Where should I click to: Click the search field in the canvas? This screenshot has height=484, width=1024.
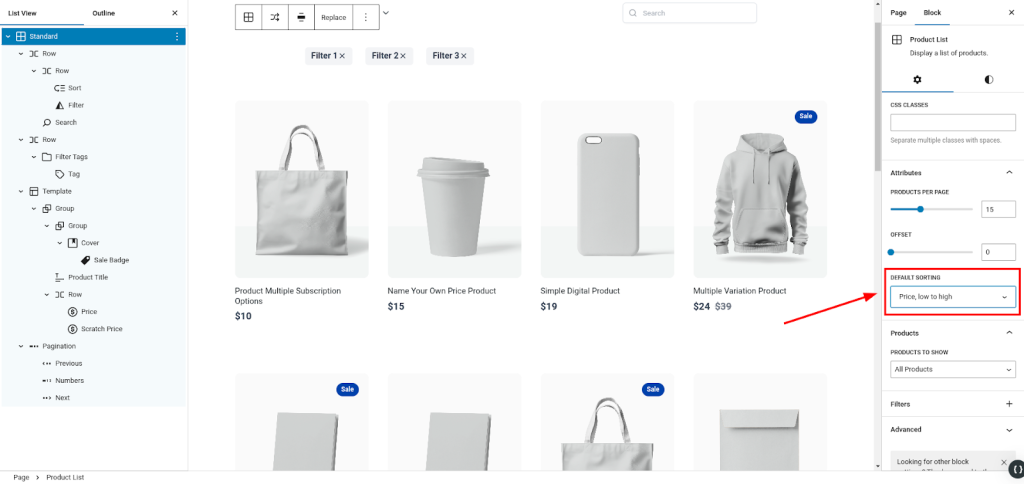690,13
